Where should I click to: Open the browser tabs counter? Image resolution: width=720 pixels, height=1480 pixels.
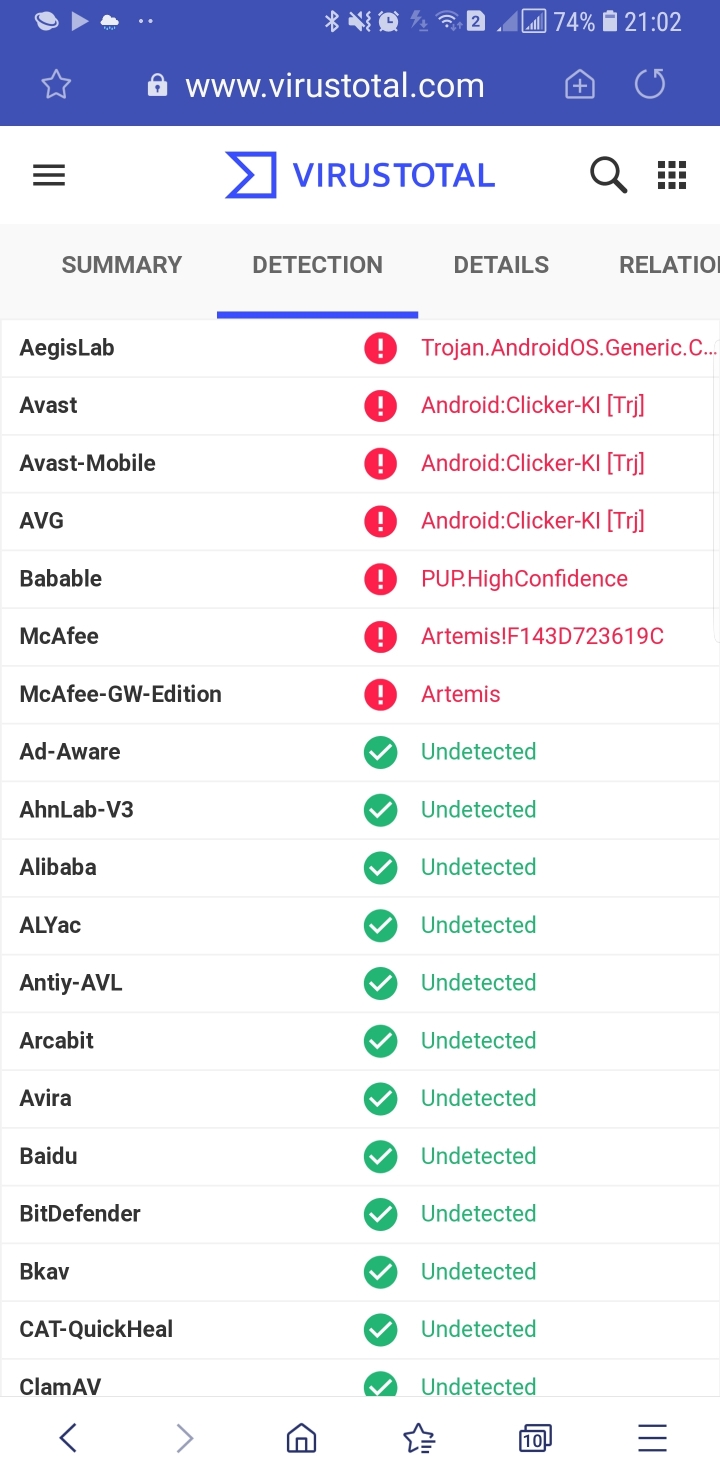[x=535, y=1438]
